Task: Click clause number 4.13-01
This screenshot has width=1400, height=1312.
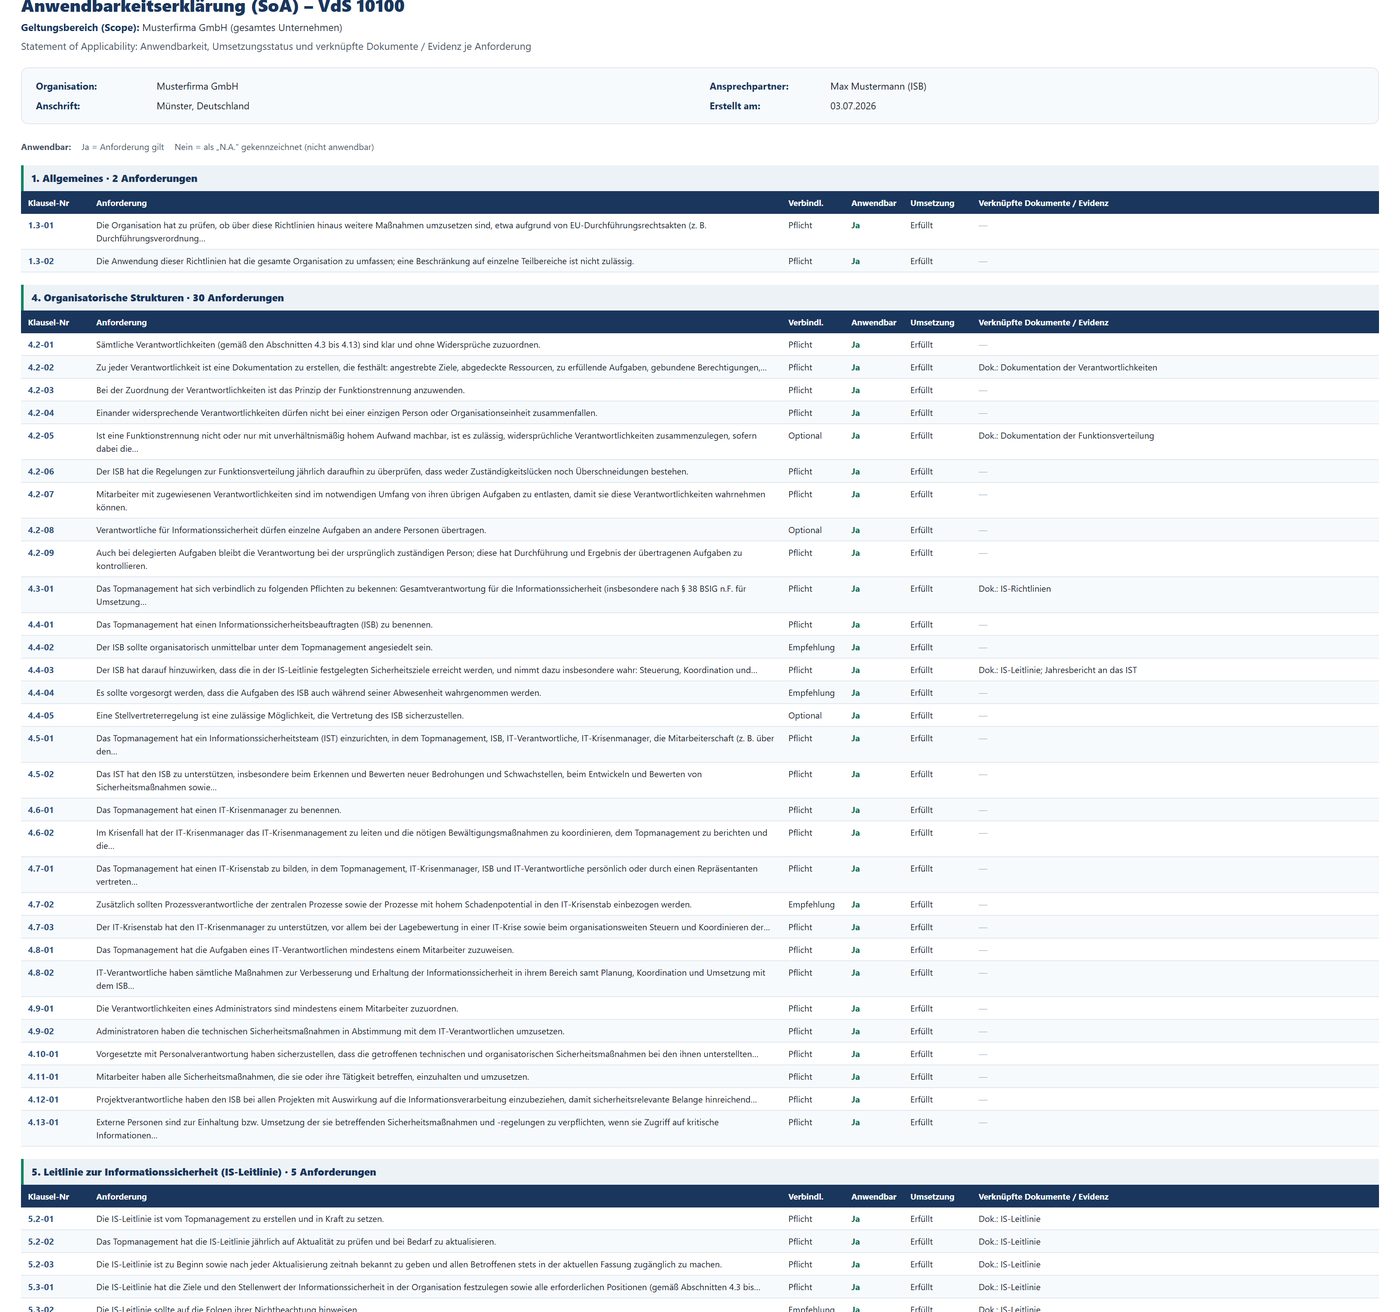Action: tap(43, 1123)
